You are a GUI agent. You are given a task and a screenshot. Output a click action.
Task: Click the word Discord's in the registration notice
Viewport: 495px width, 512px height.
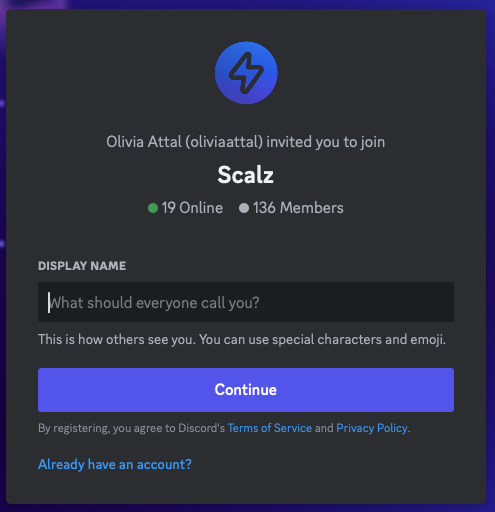click(x=202, y=428)
